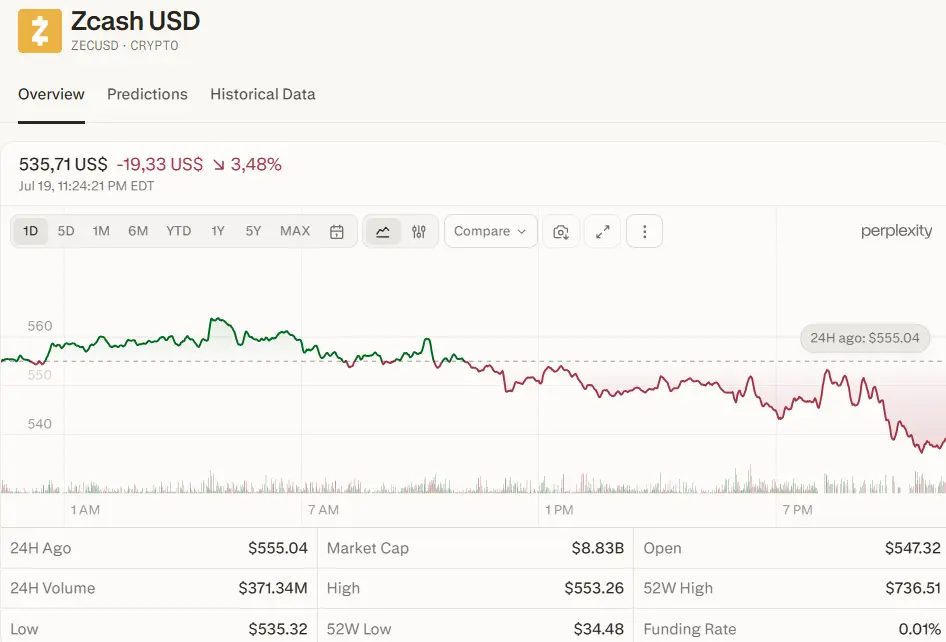
Task: Open the three-dot more options menu
Action: click(644, 232)
